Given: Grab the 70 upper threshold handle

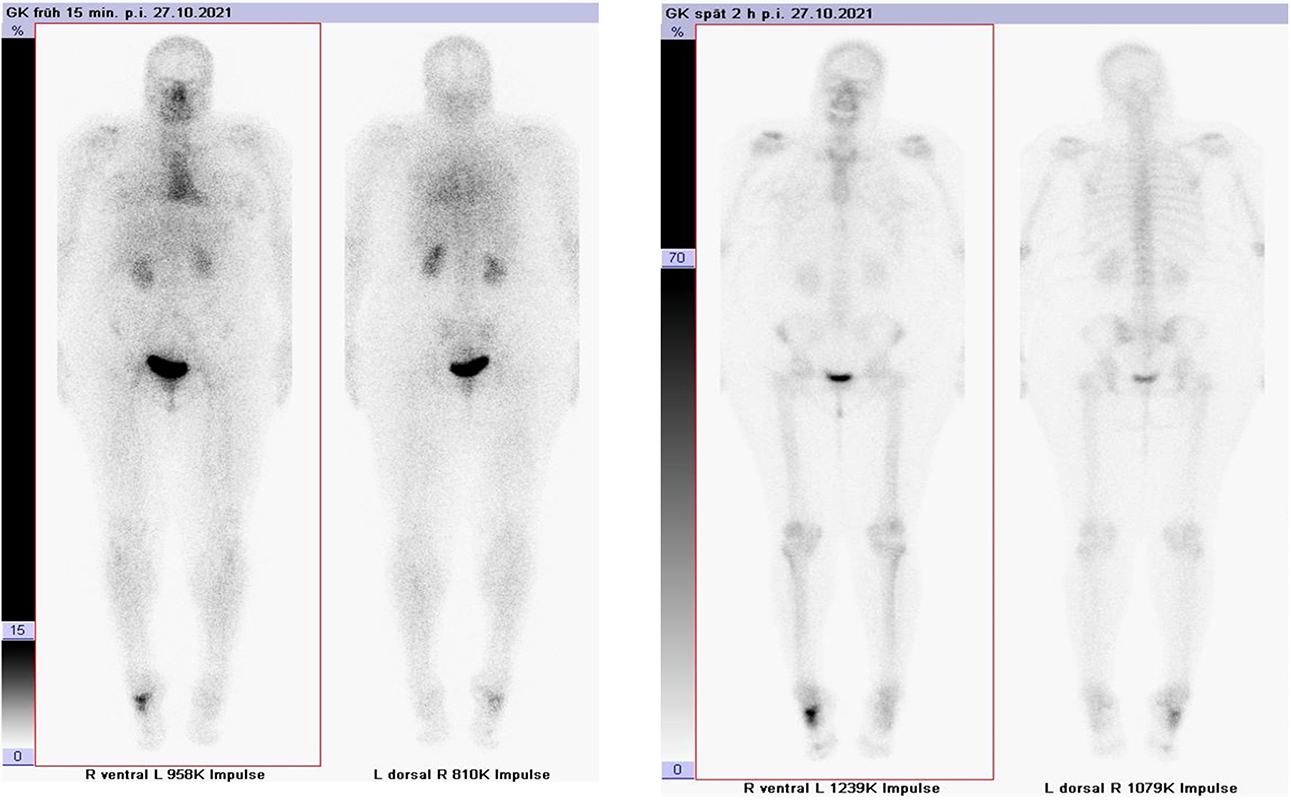Looking at the screenshot, I should click(678, 258).
